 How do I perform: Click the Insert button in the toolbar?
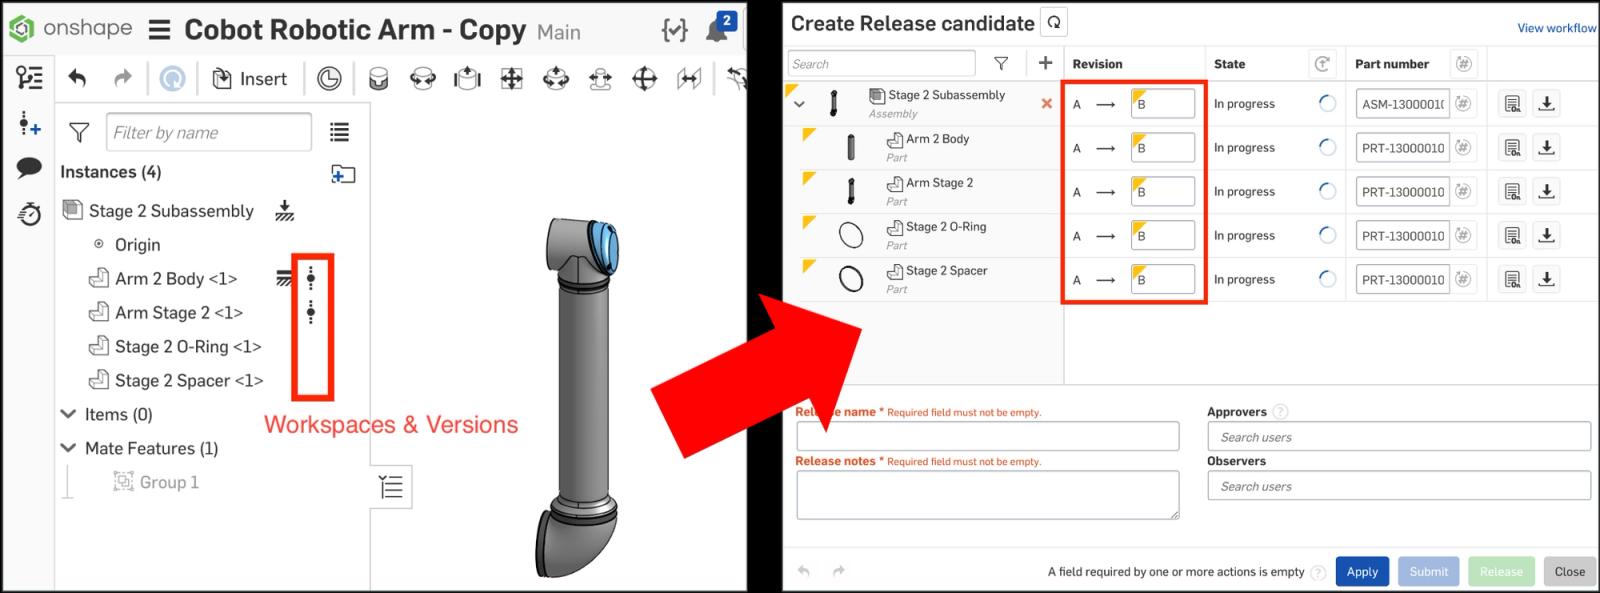click(x=250, y=79)
